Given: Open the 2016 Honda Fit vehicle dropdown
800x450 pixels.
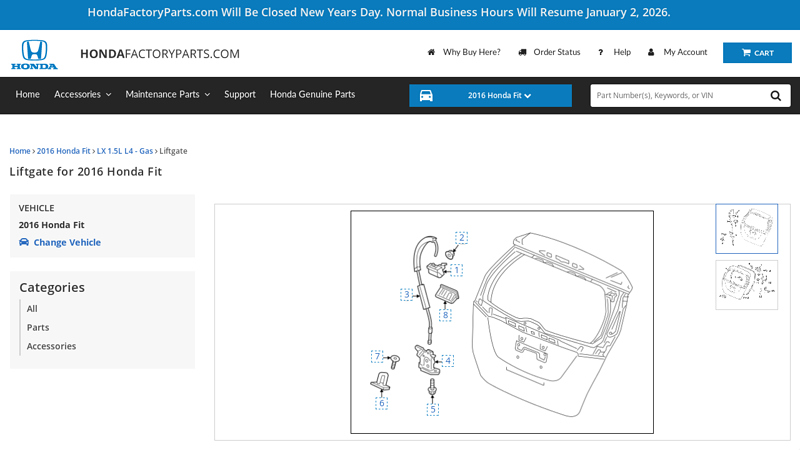Looking at the screenshot, I should pyautogui.click(x=499, y=96).
